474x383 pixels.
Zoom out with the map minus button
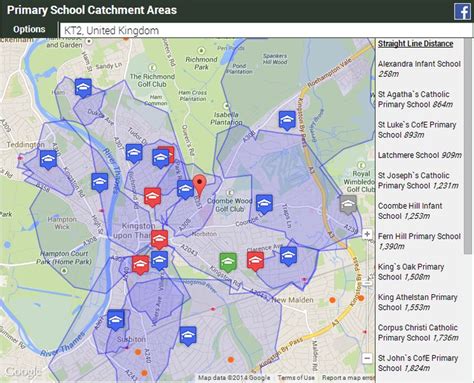[x=367, y=359]
